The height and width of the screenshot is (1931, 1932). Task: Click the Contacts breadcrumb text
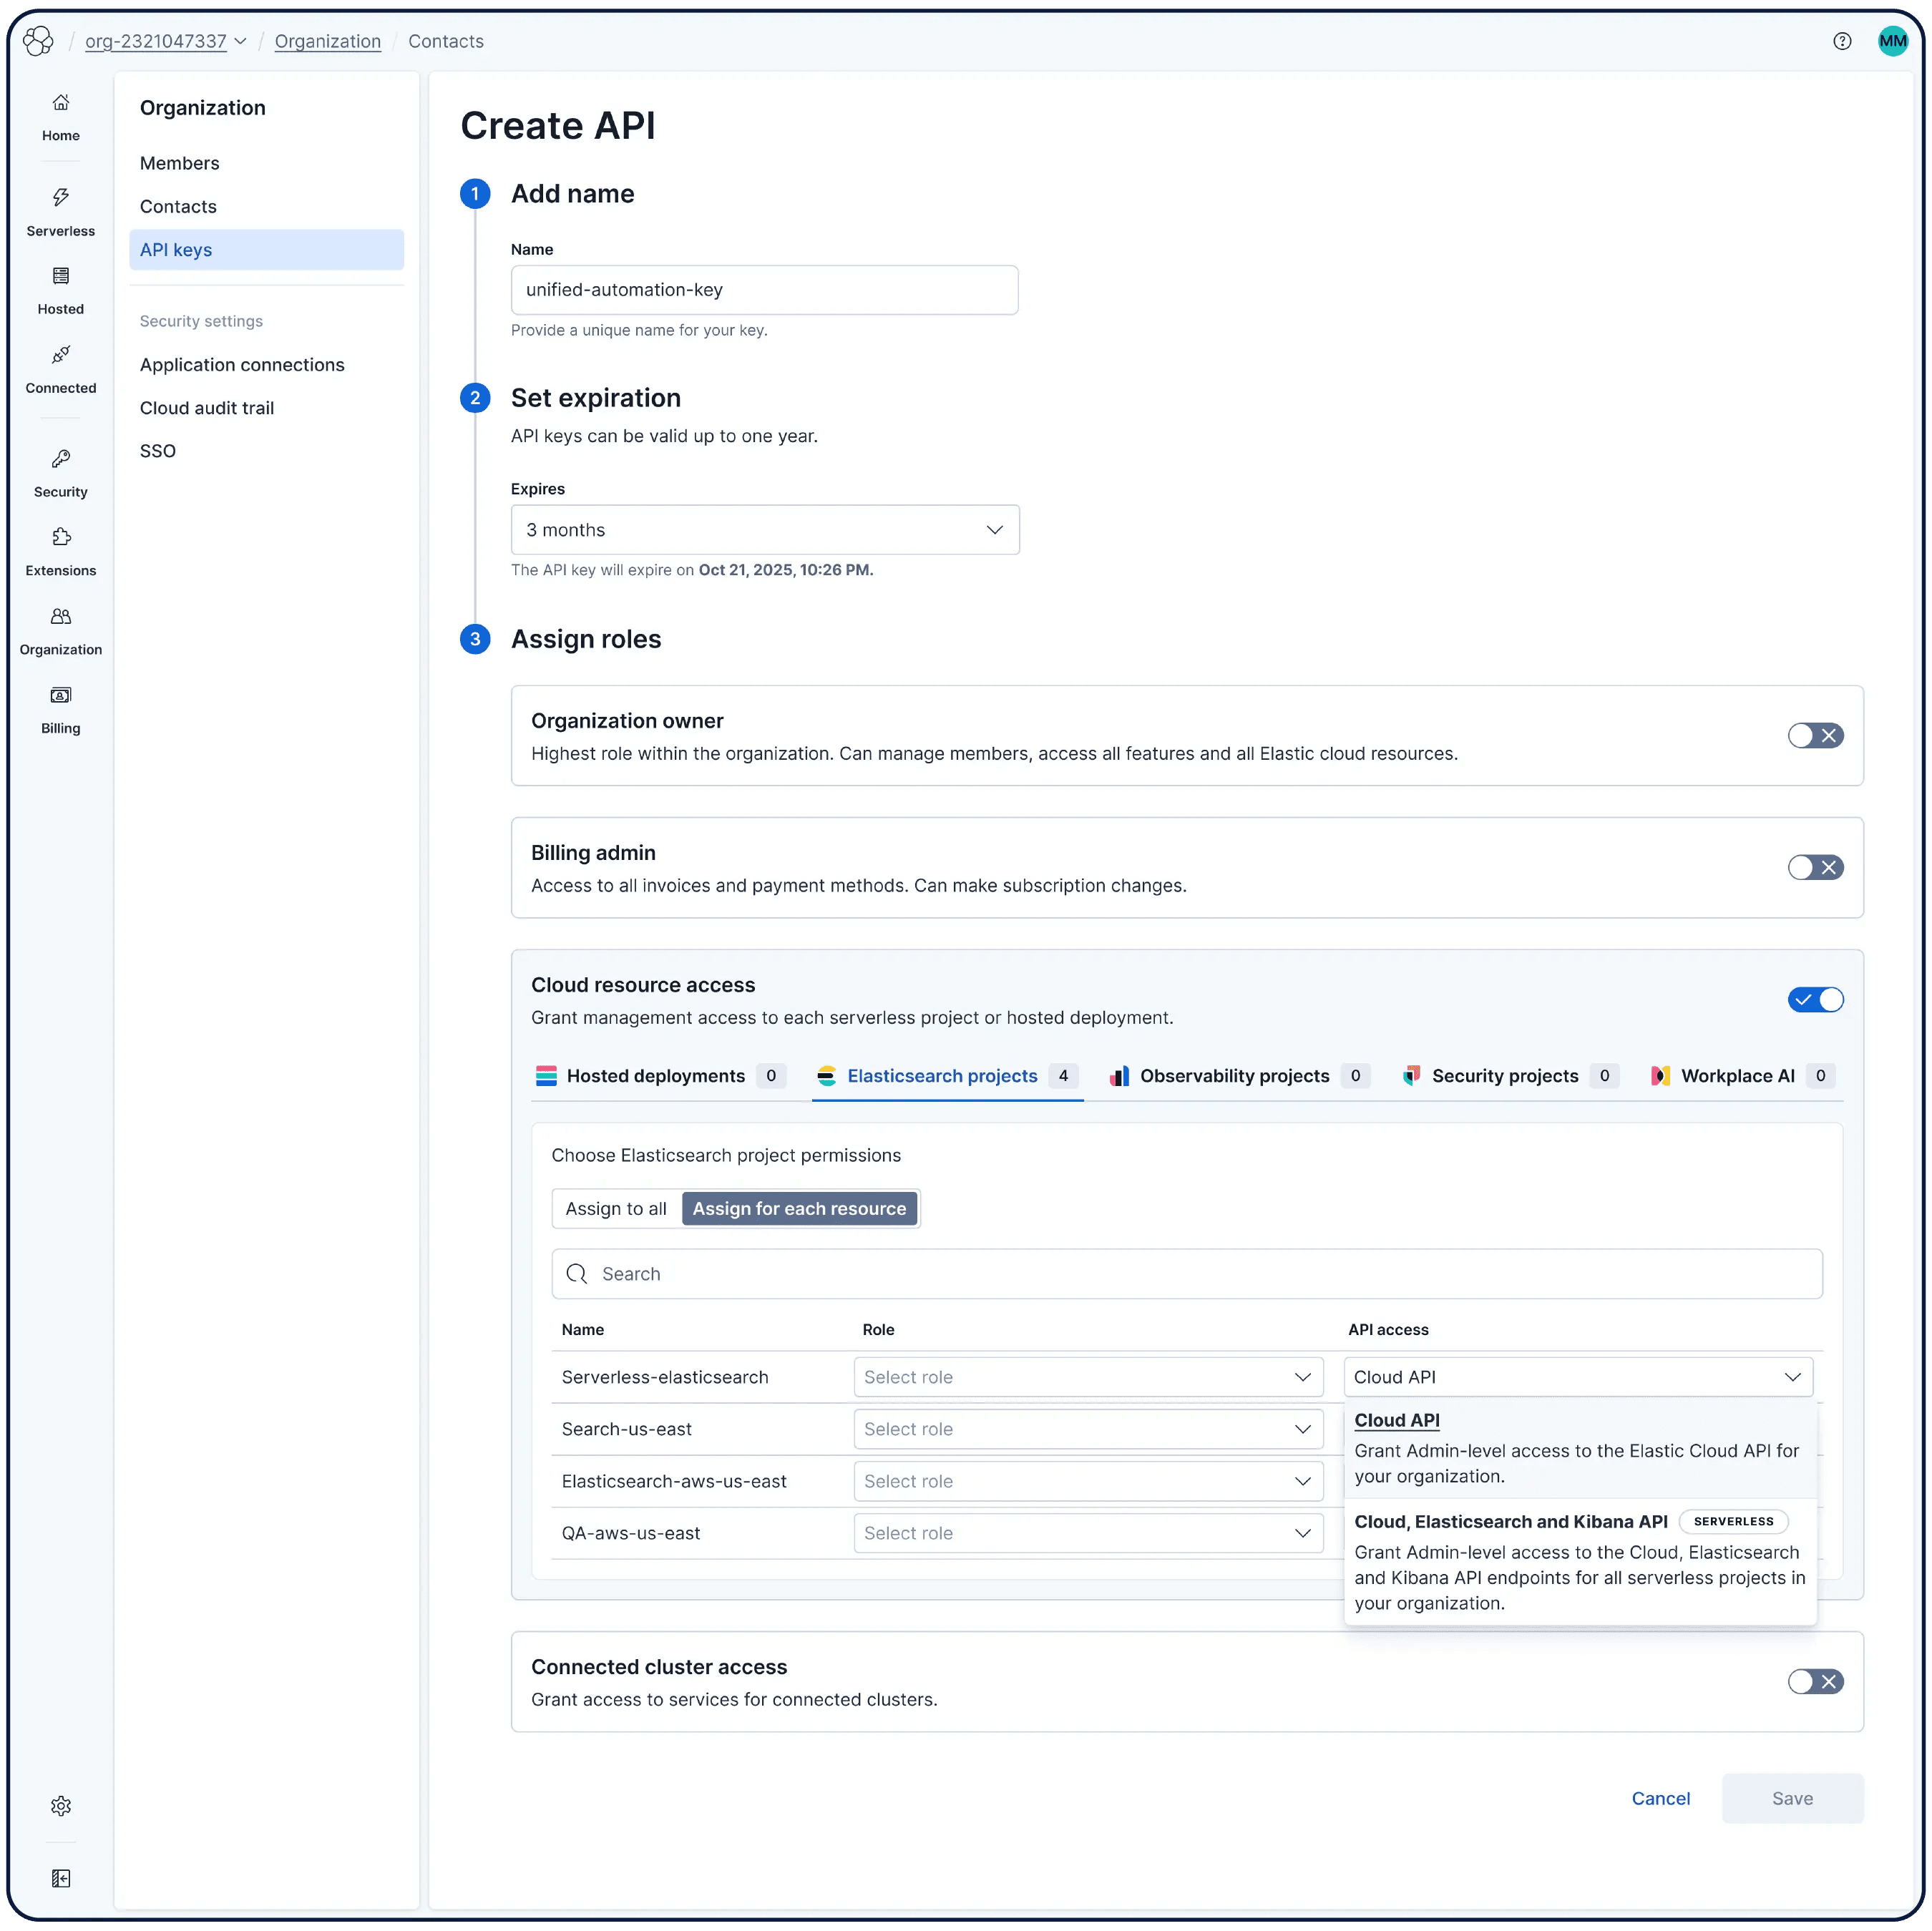(446, 41)
